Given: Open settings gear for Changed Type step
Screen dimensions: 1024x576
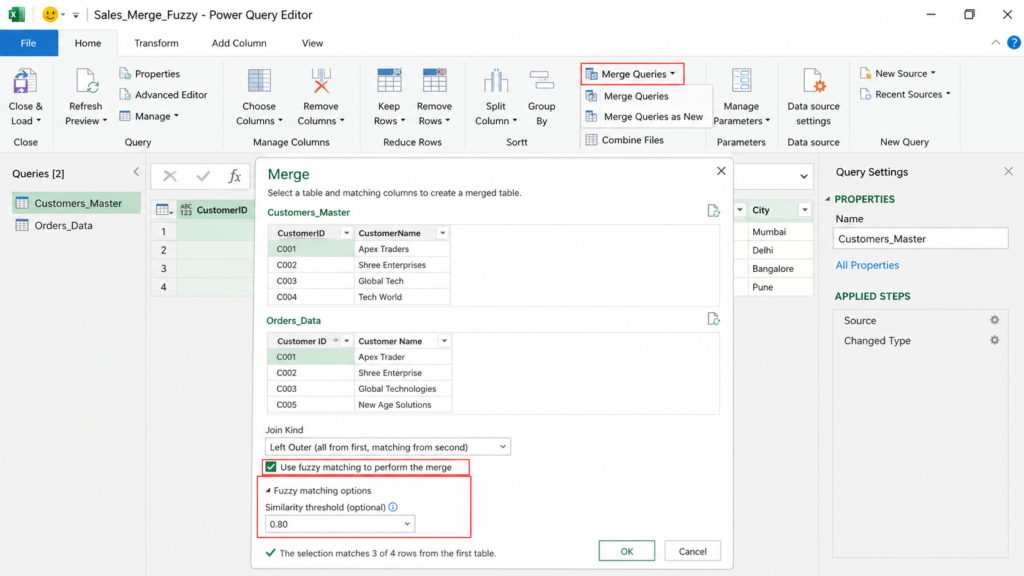Looking at the screenshot, I should click(x=995, y=340).
